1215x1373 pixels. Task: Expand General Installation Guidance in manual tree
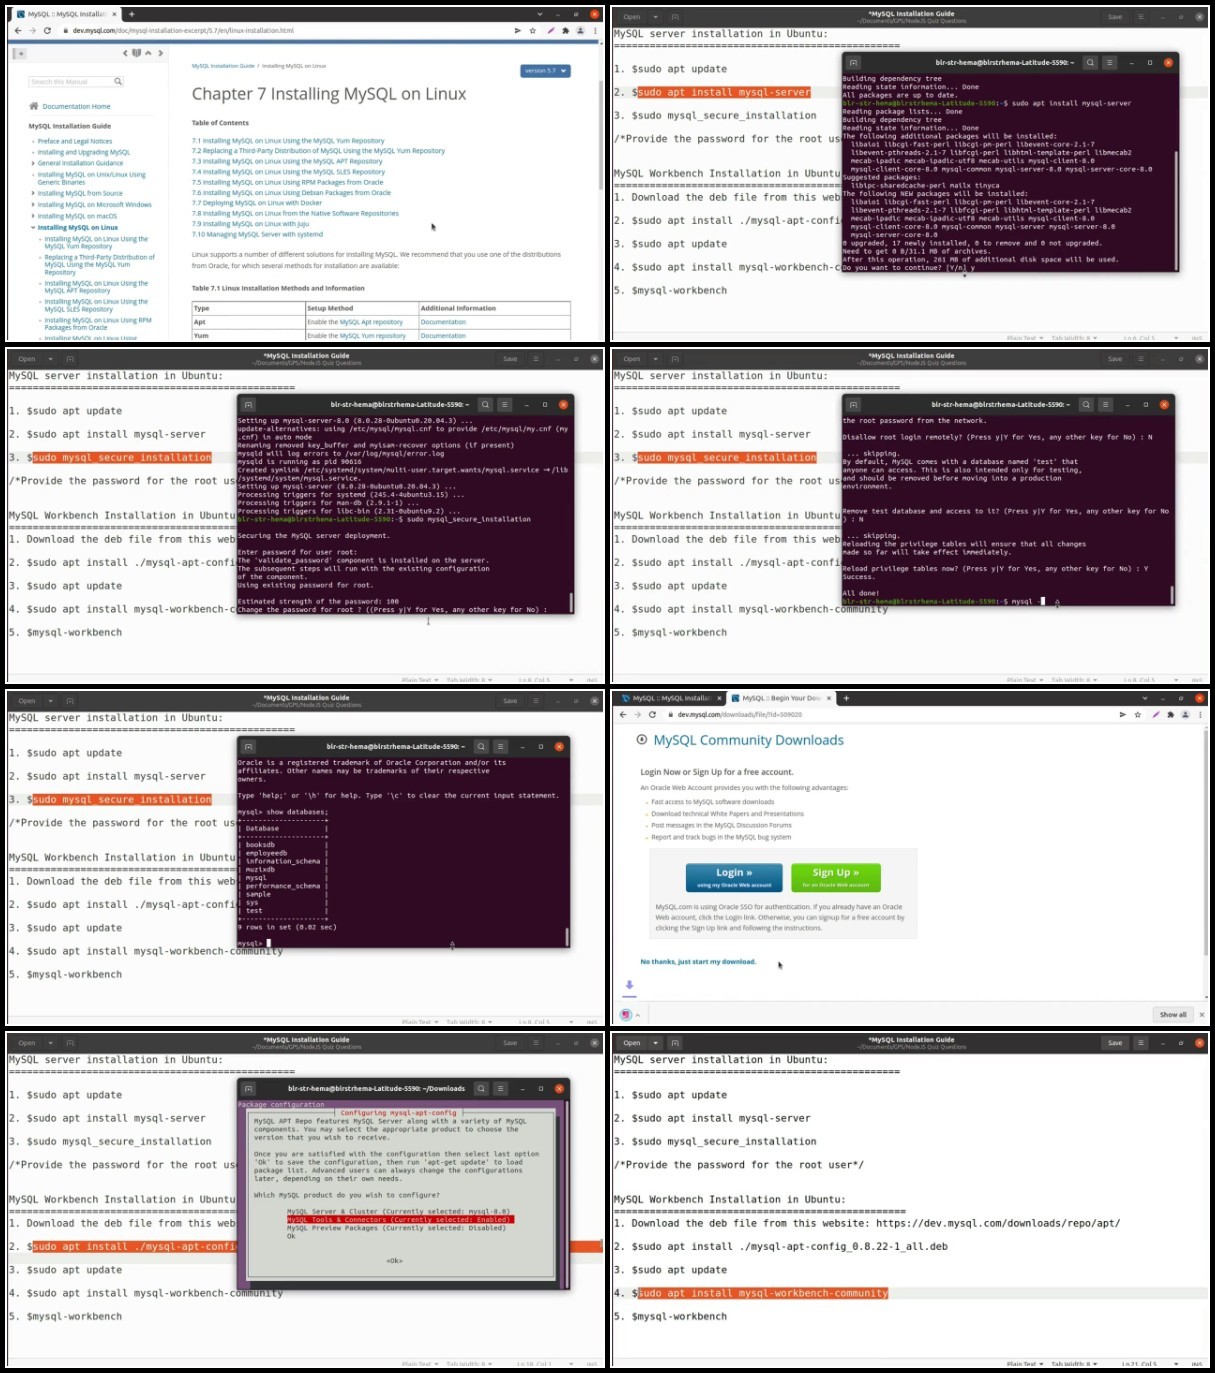click(x=33, y=163)
